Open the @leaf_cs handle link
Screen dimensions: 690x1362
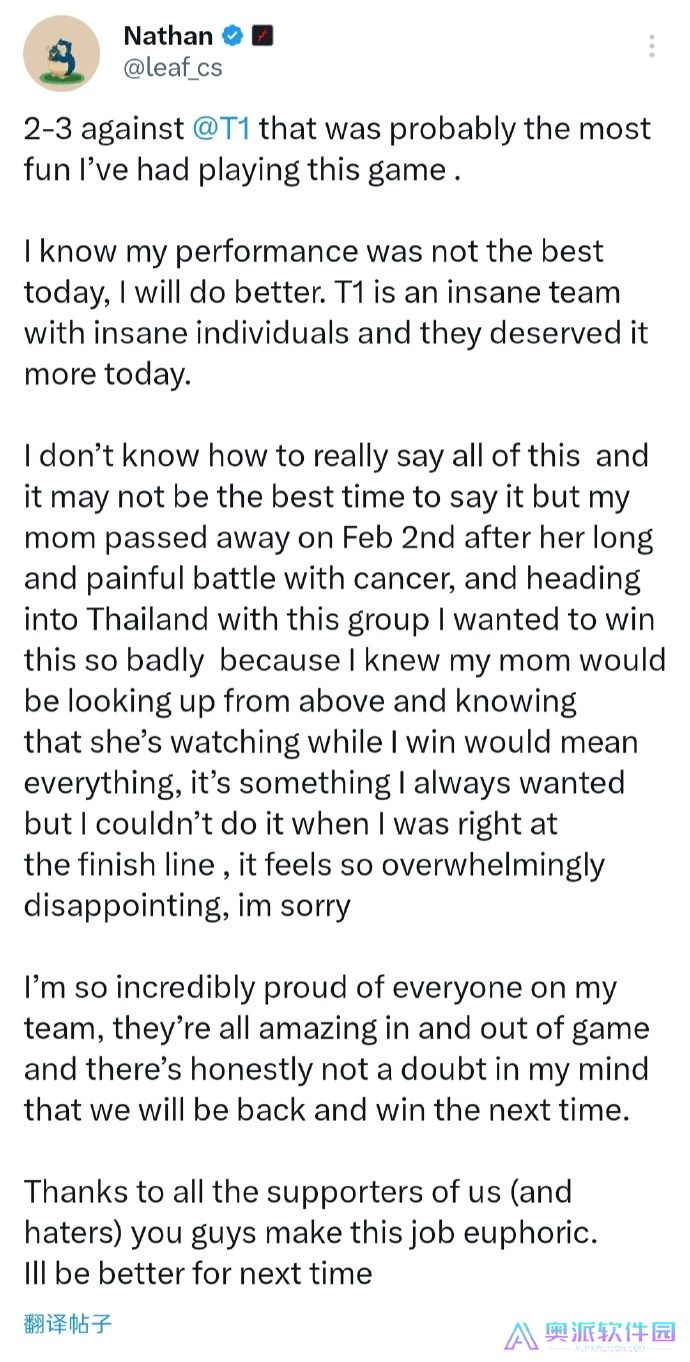click(172, 68)
